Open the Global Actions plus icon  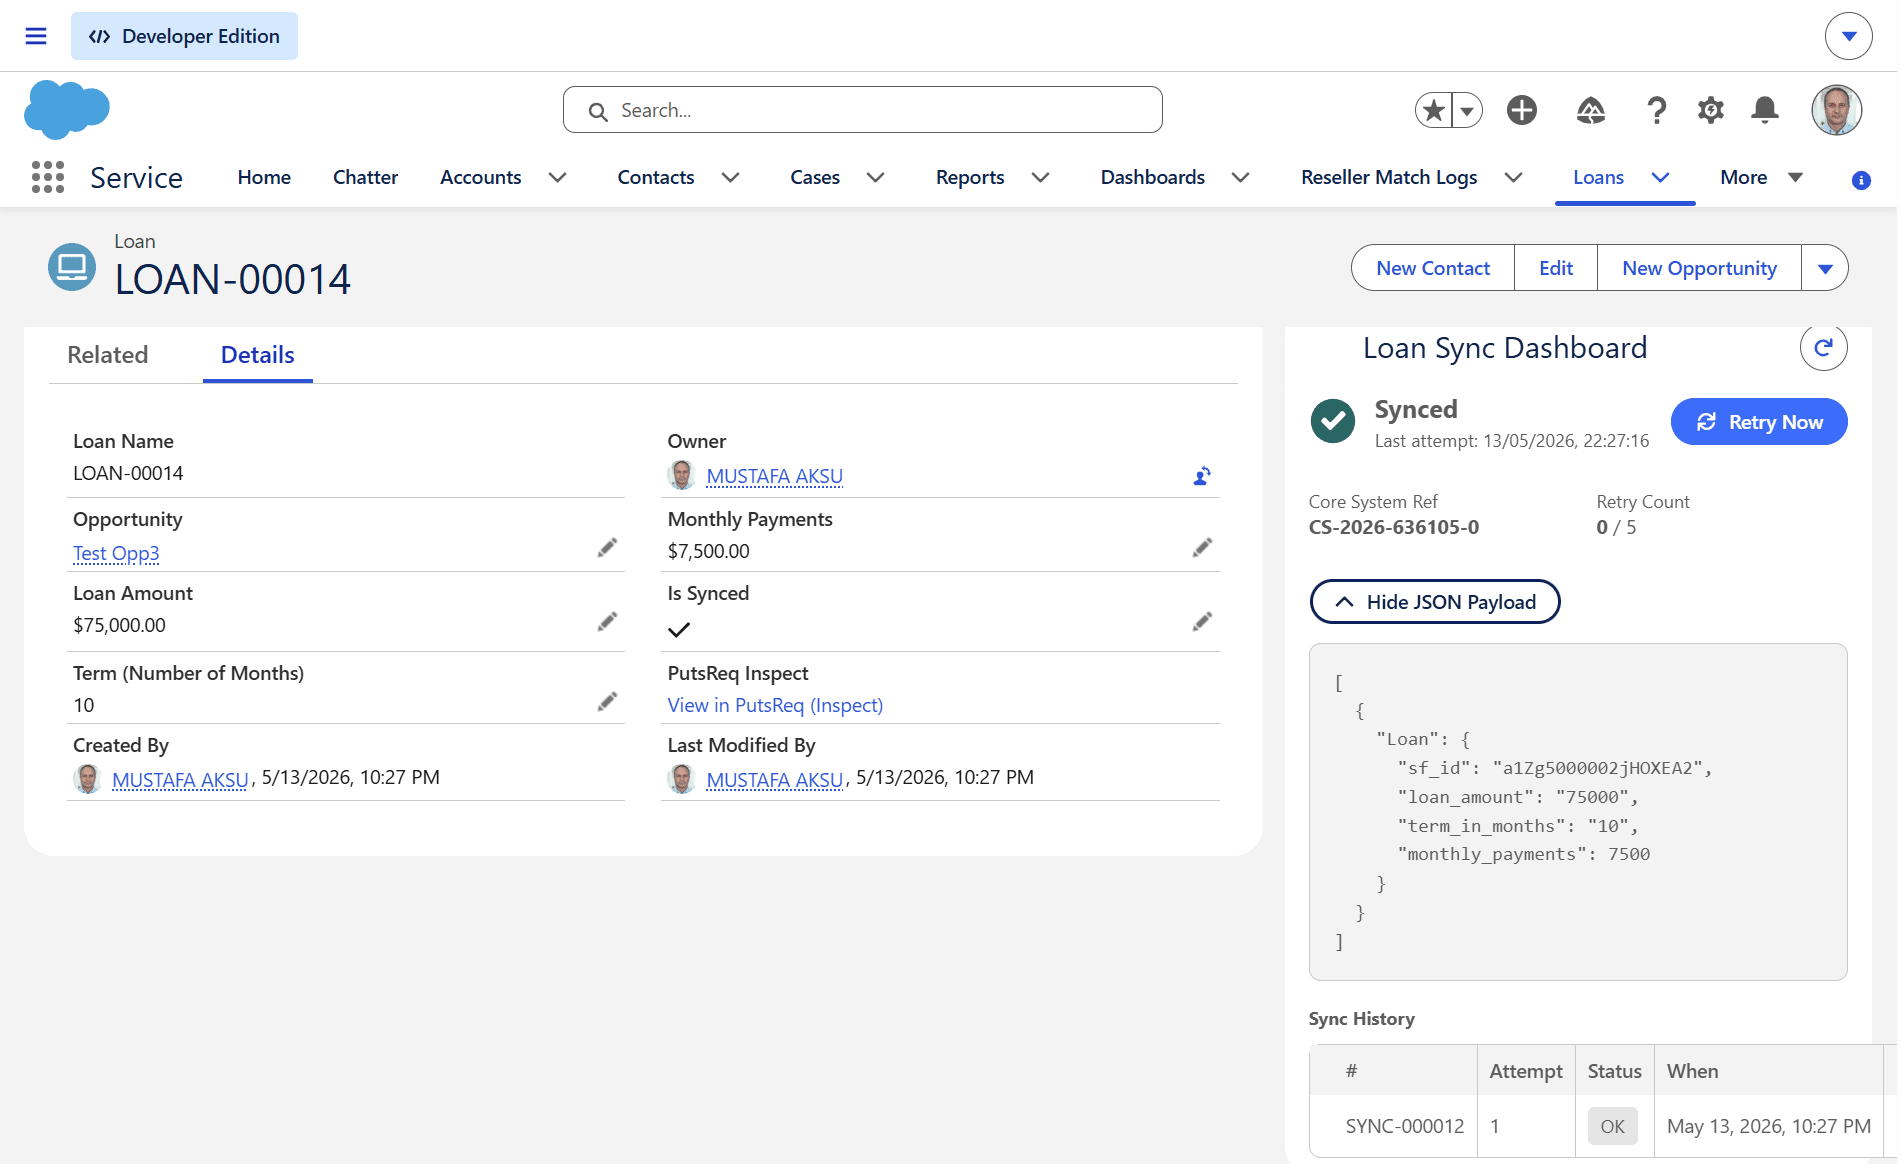1522,110
